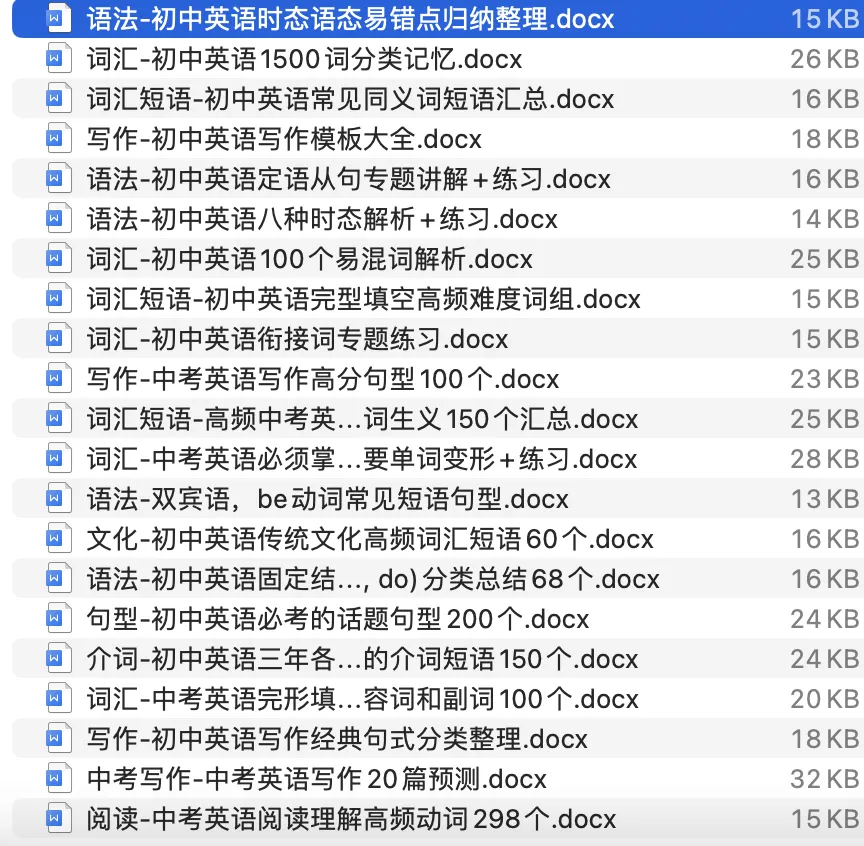
Task: Click the 26 KB size of 词汇-初中英语1500词分类记忆.docx
Action: pyautogui.click(x=825, y=59)
